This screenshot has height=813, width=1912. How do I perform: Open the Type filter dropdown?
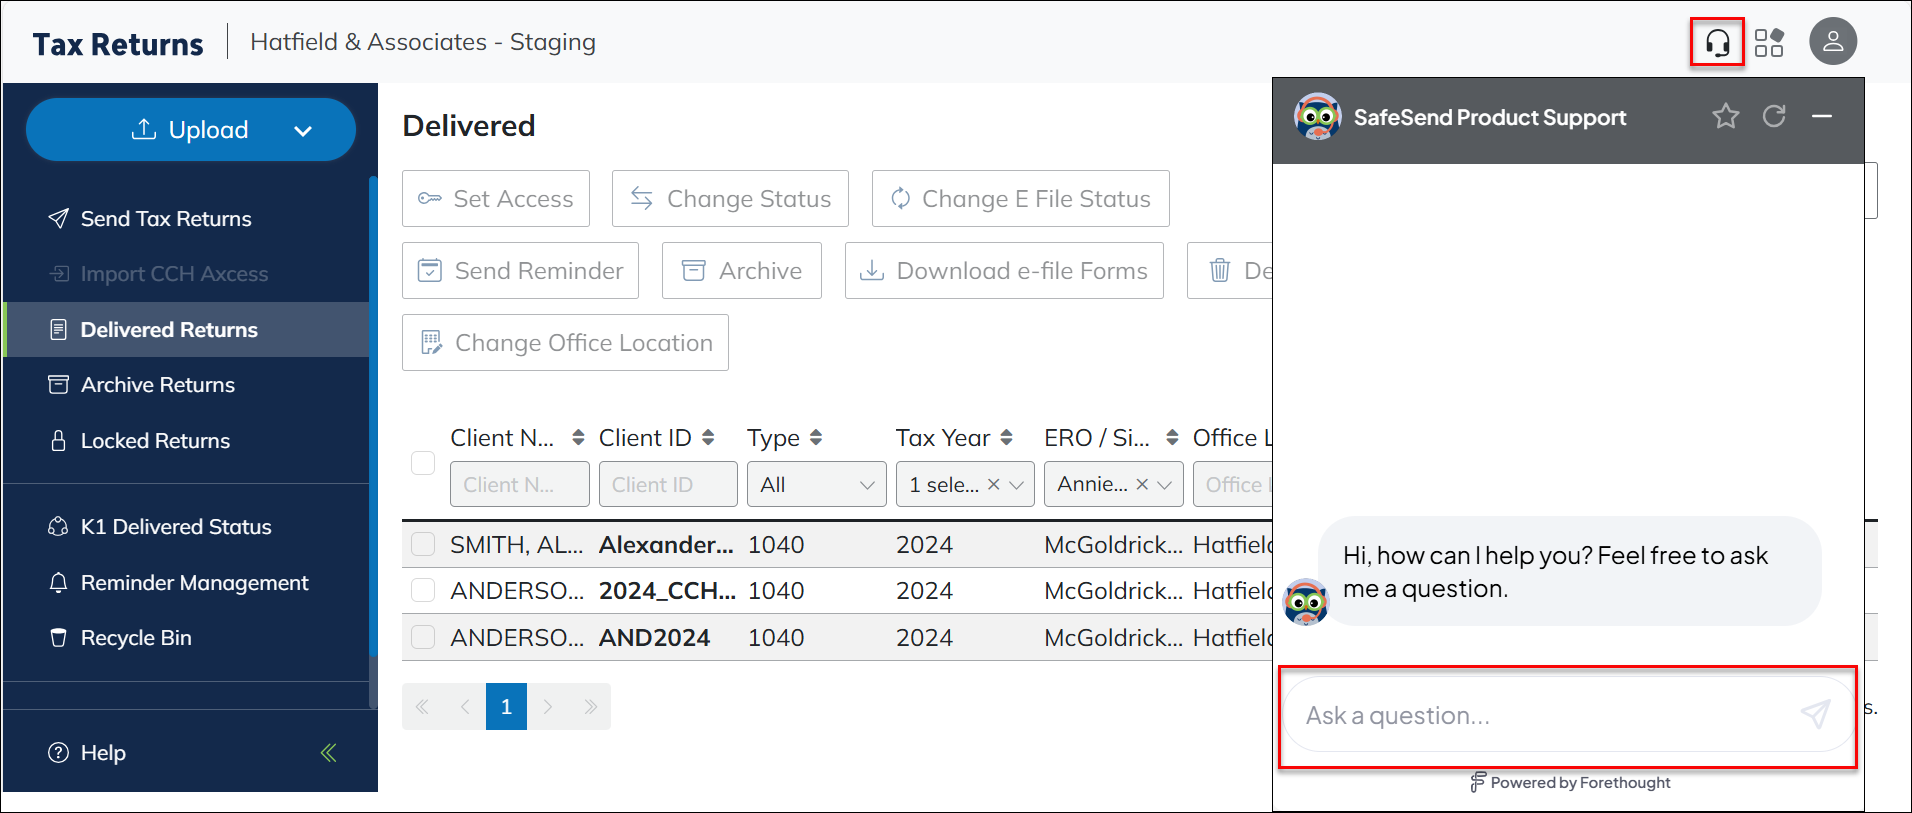tap(816, 485)
